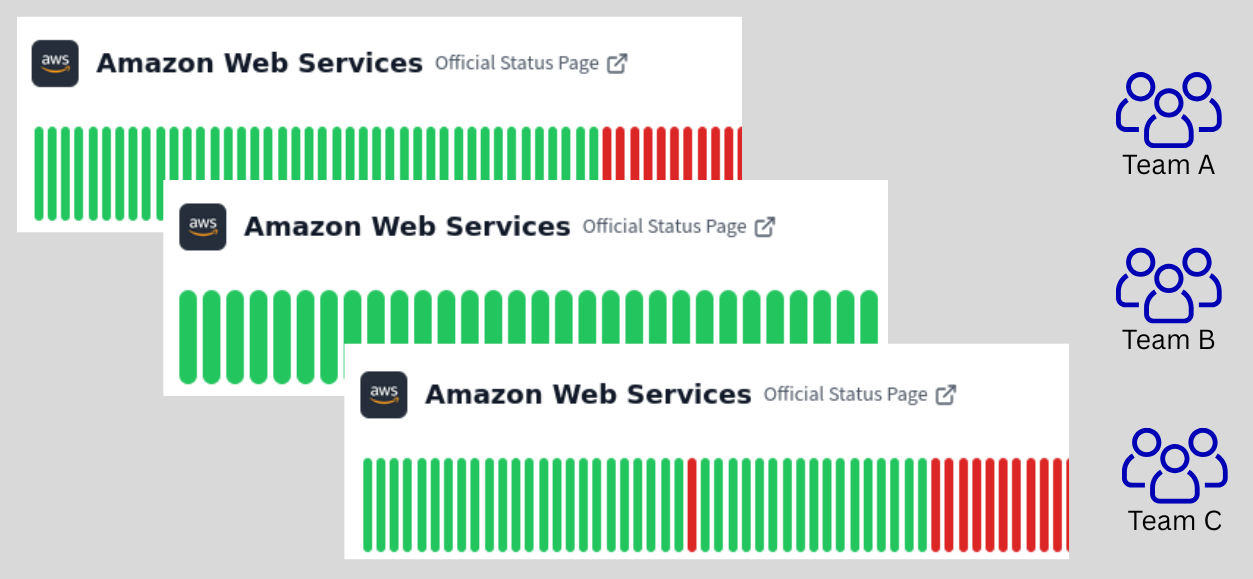Click the Amazon Web Services title in the middle card
Screen dimensions: 1253x579
pos(407,226)
